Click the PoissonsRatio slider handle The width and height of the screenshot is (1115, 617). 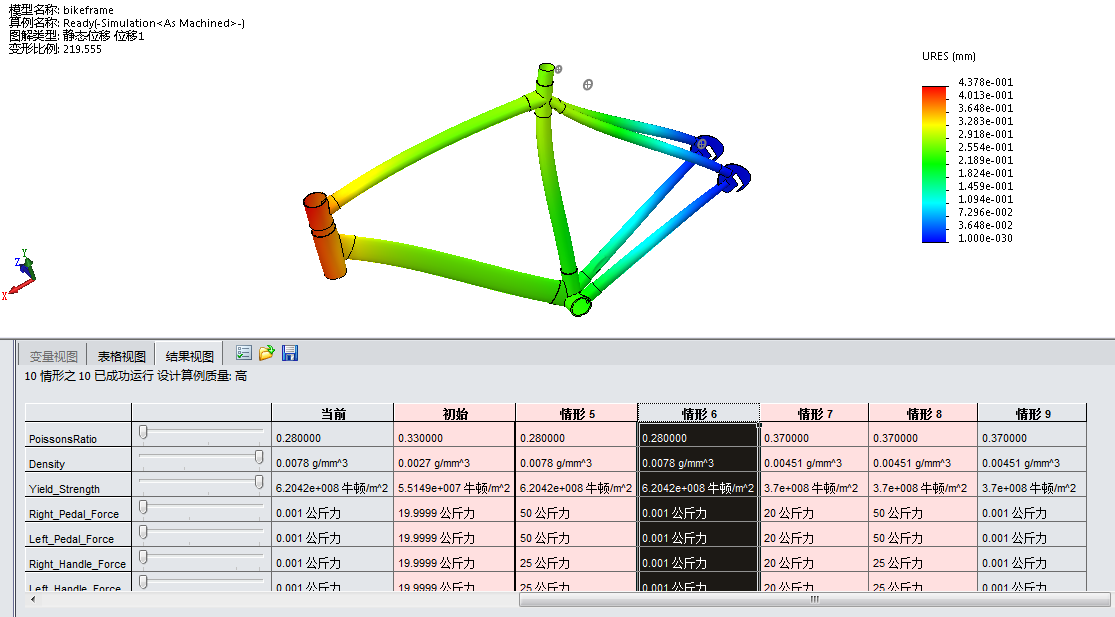143,432
